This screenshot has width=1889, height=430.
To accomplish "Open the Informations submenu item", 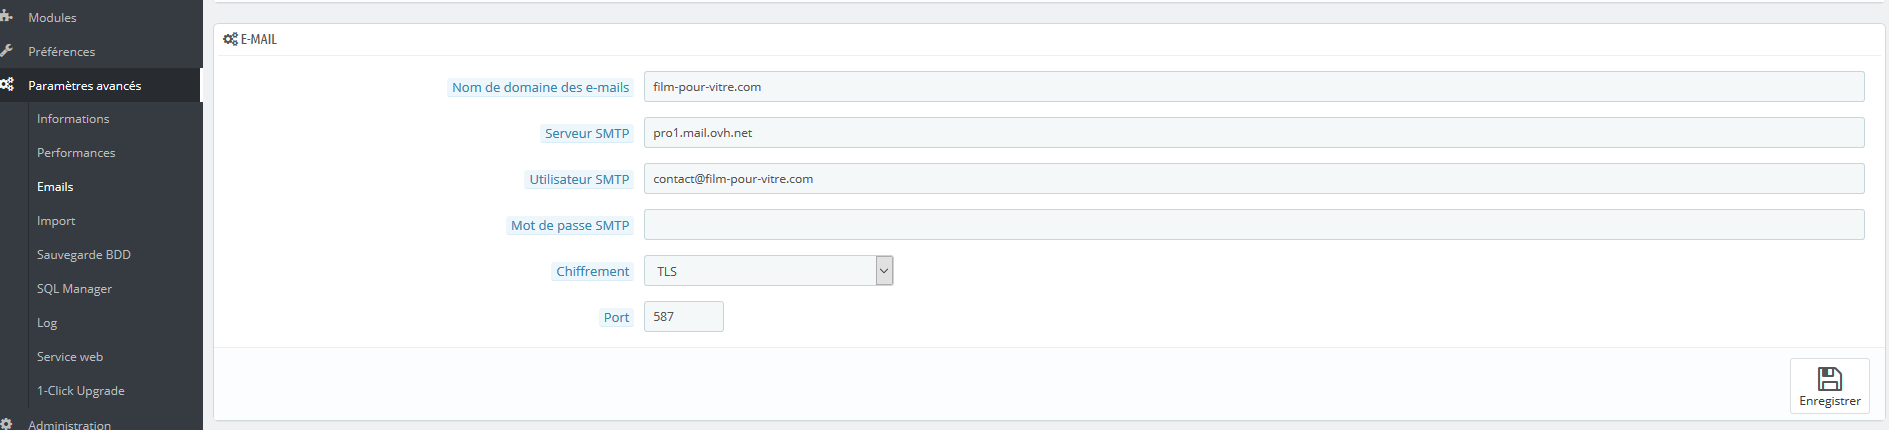I will tap(73, 119).
